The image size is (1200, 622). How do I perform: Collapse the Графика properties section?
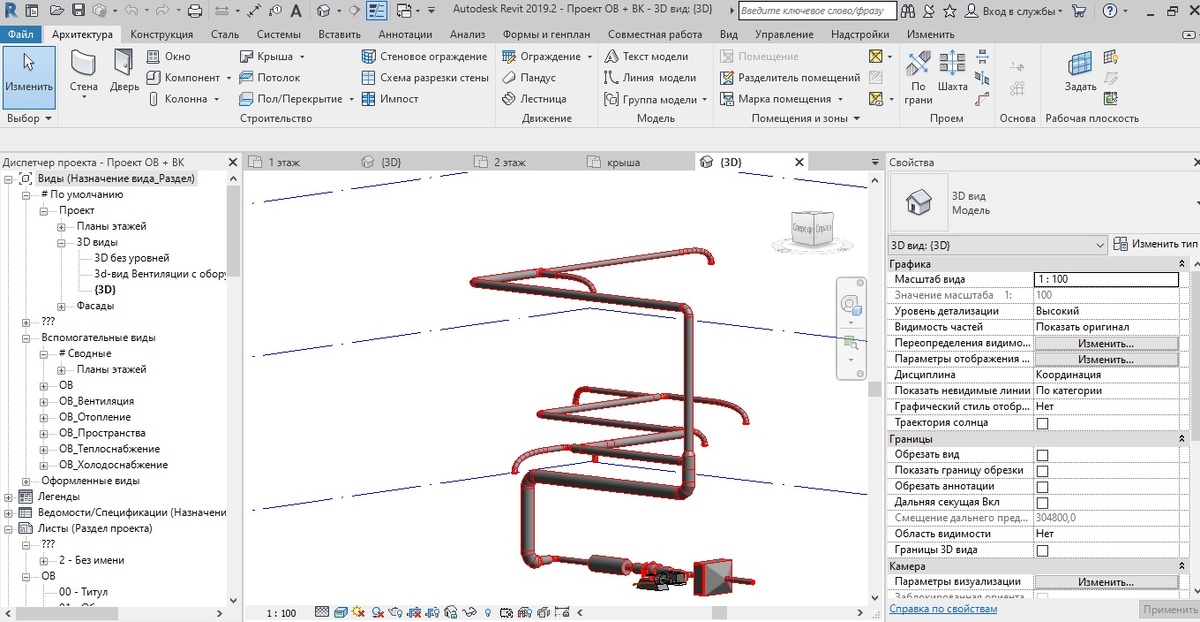[1183, 264]
